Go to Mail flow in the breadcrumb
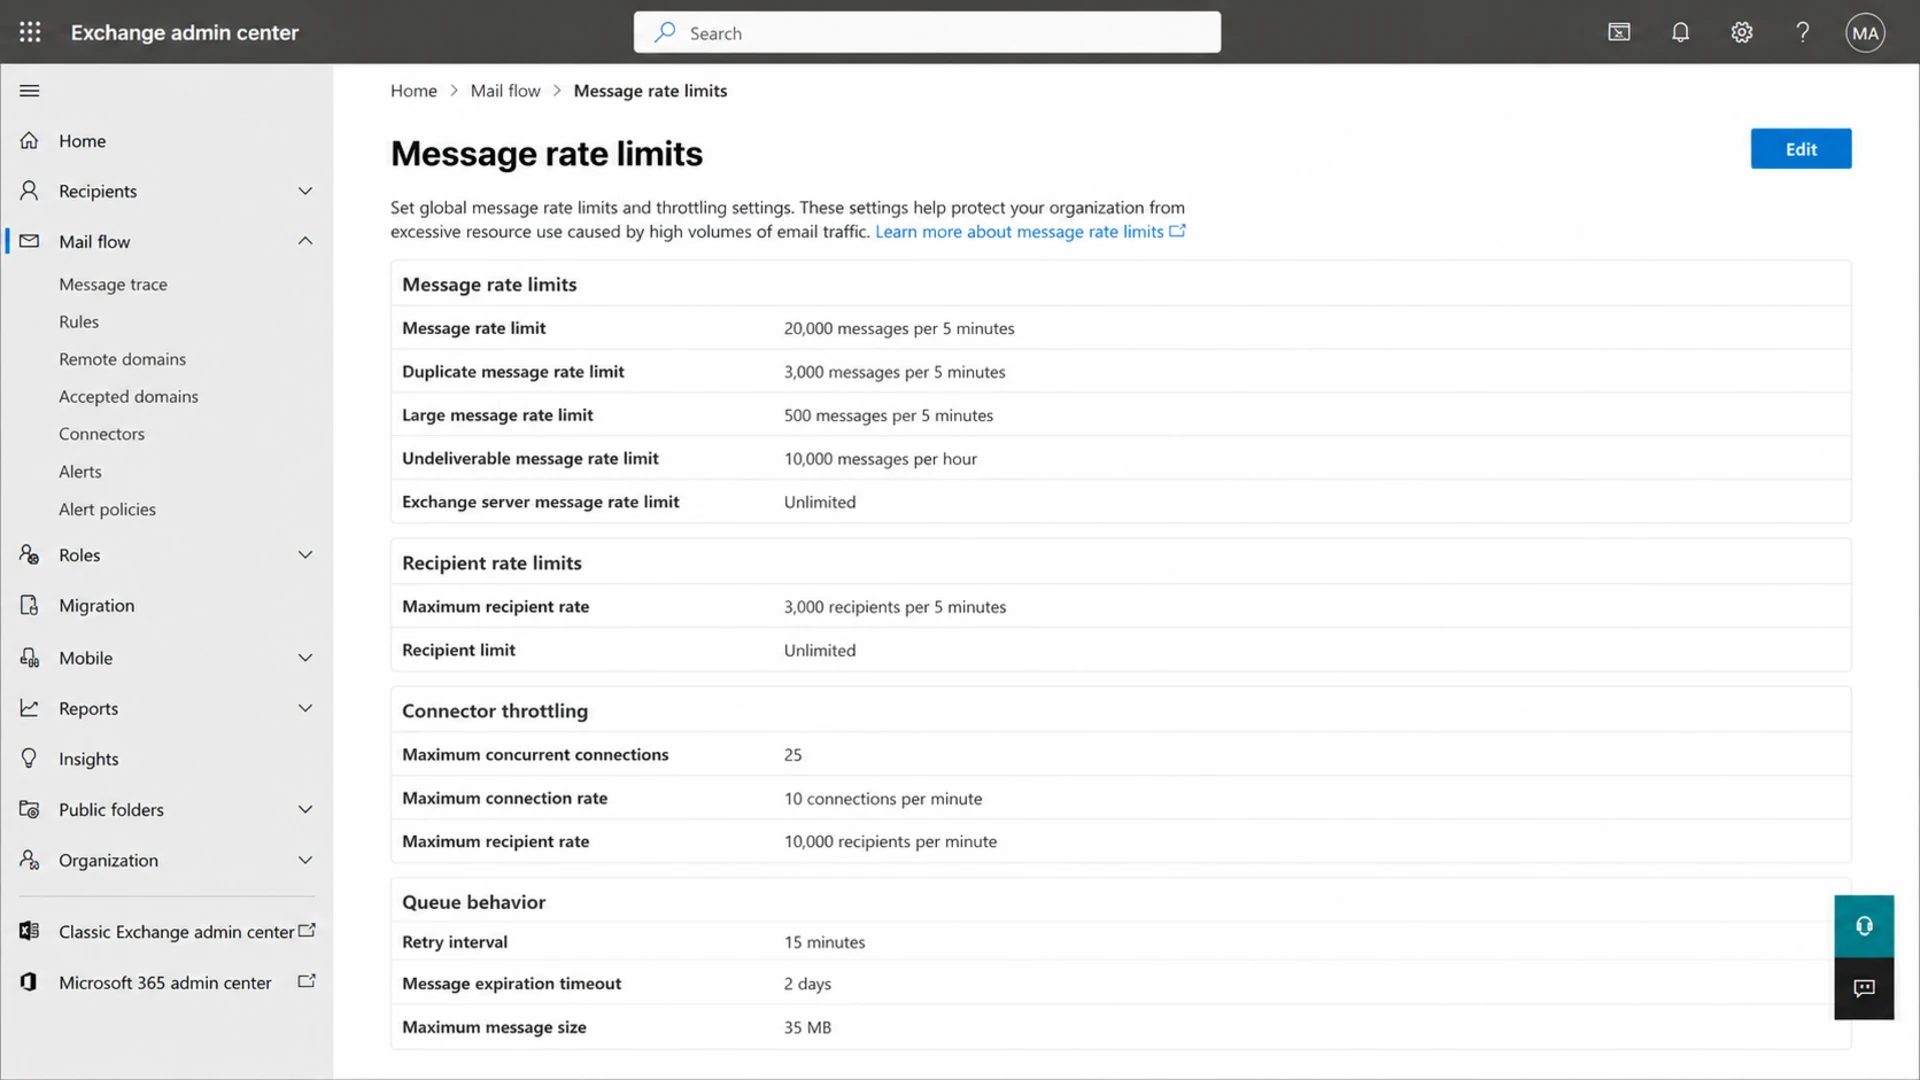Screen dimensions: 1920x1080 [x=505, y=90]
